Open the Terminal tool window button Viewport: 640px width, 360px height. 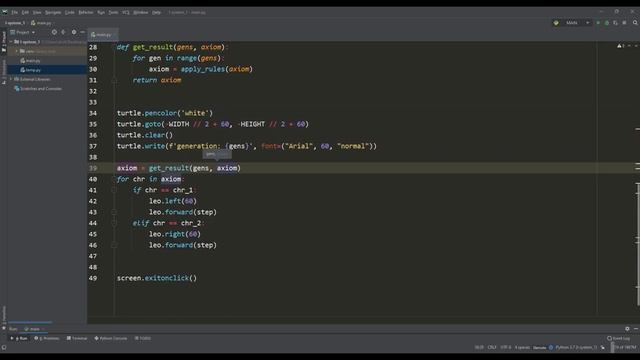click(x=77, y=338)
